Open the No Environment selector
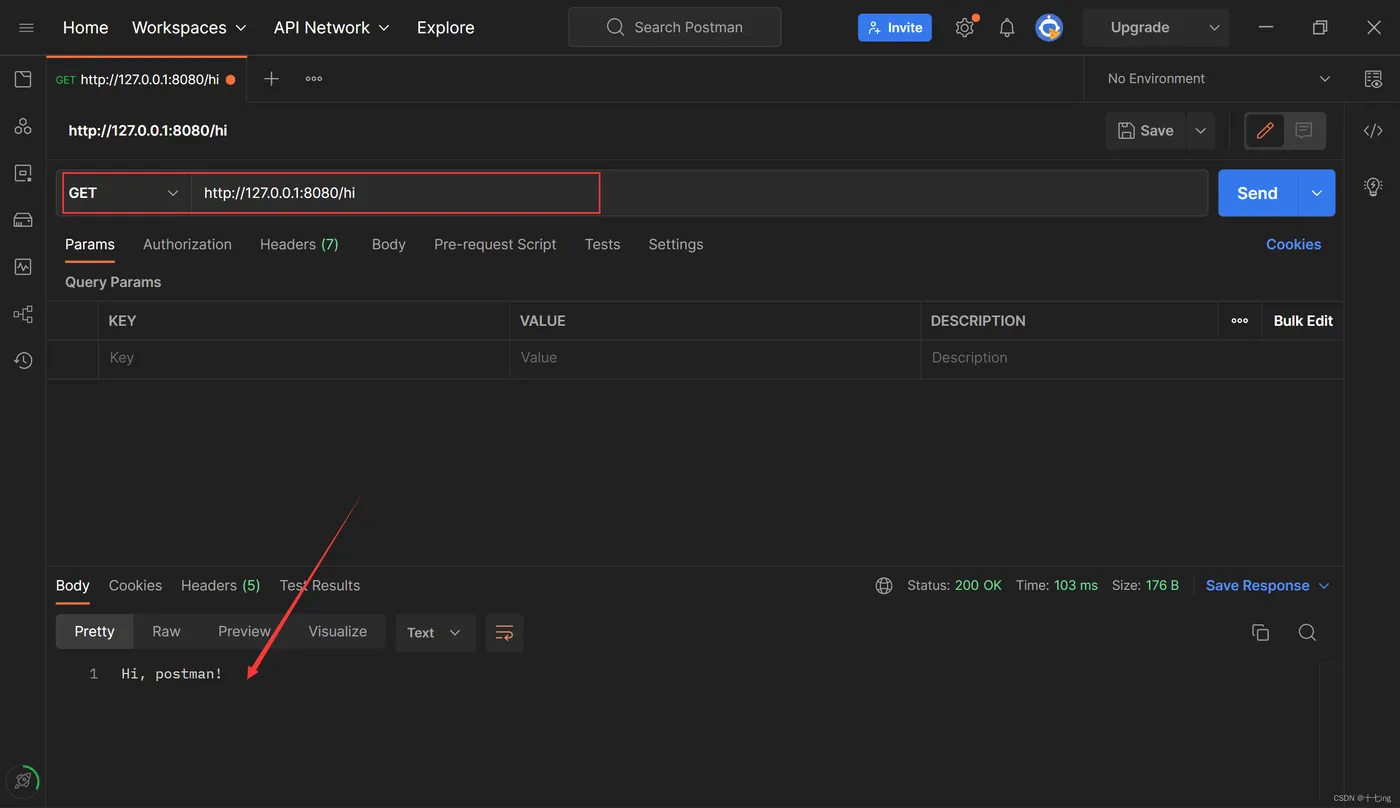1400x808 pixels. pos(1218,79)
